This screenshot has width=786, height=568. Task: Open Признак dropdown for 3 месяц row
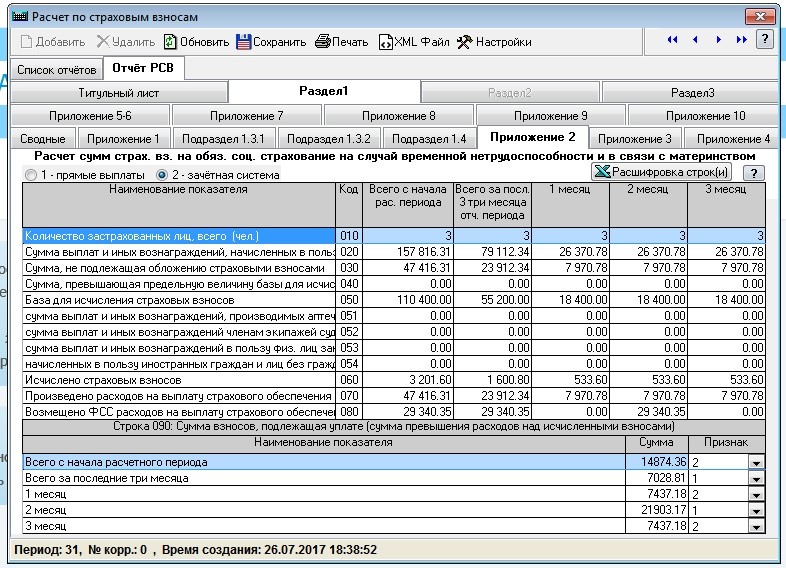756,527
